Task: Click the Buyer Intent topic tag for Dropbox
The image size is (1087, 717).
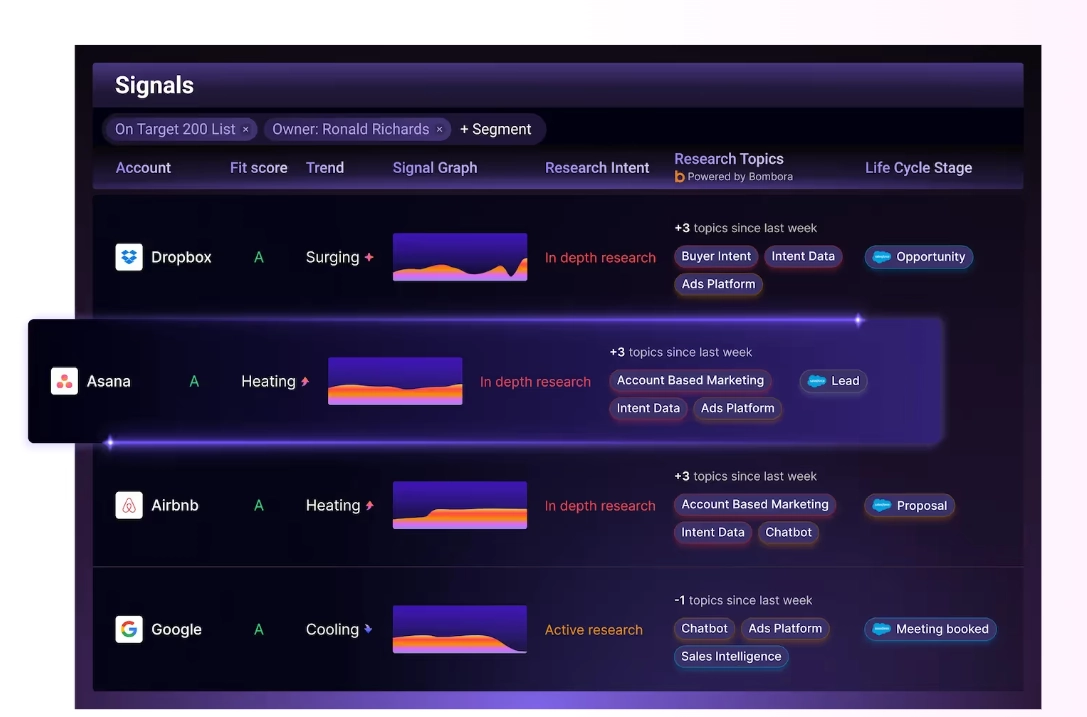Action: pos(715,257)
